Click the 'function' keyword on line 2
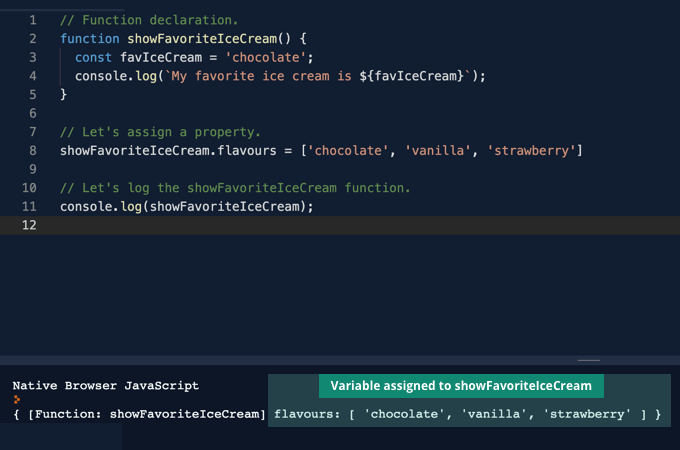Screen dimensions: 680x450 coord(90,39)
